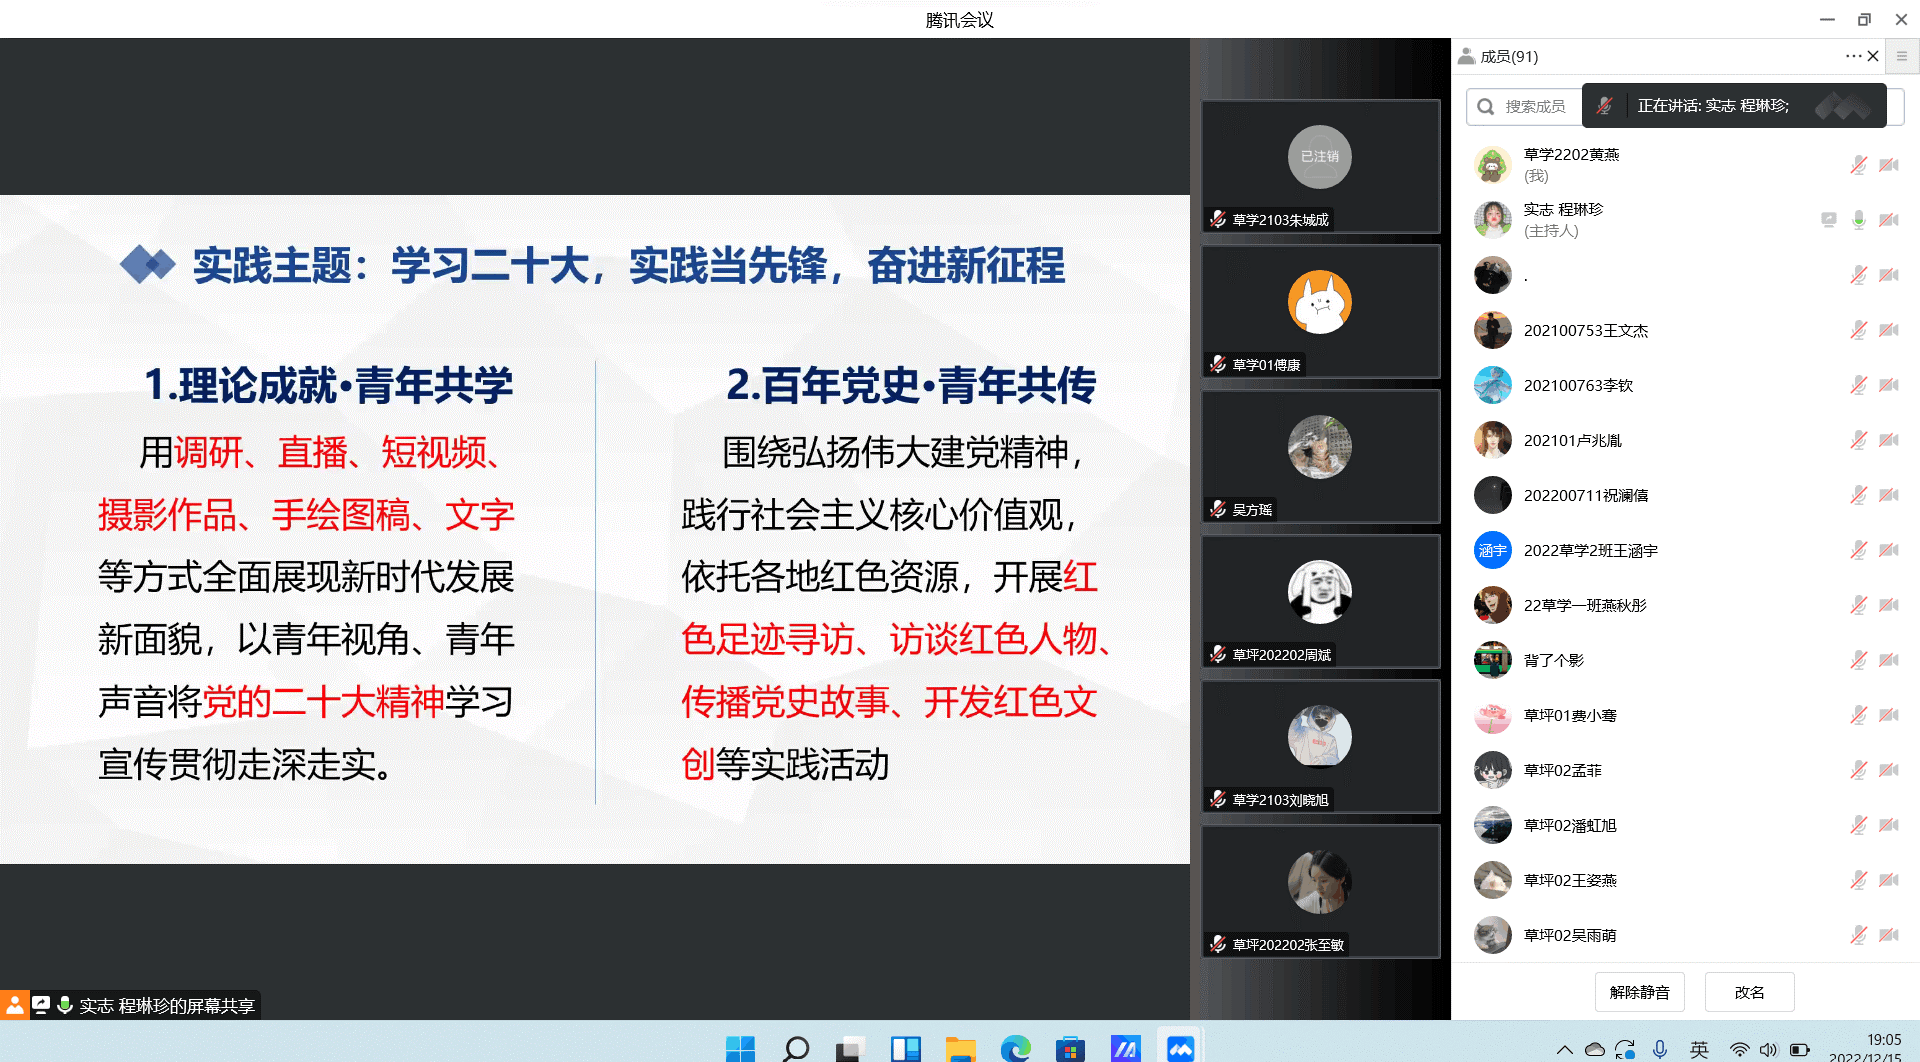Select member 草坪02孟菲 in the list
Viewport: 1920px width, 1062px height.
[x=1562, y=770]
